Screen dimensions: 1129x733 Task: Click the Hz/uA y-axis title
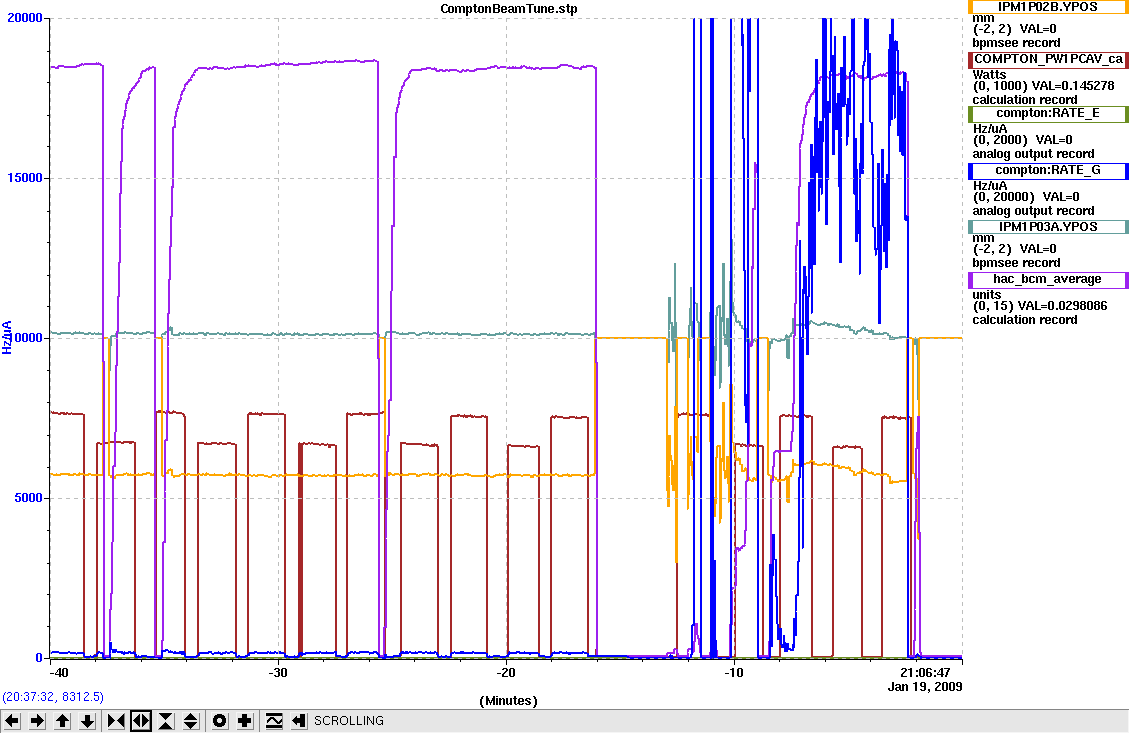pyautogui.click(x=8, y=337)
